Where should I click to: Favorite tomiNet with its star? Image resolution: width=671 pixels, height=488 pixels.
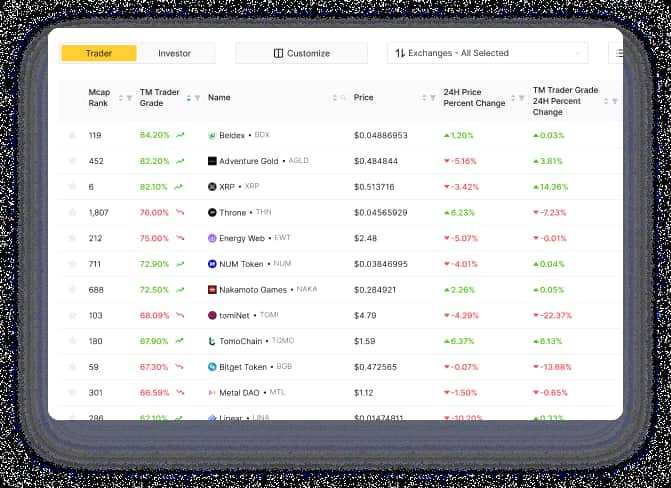[x=72, y=315]
